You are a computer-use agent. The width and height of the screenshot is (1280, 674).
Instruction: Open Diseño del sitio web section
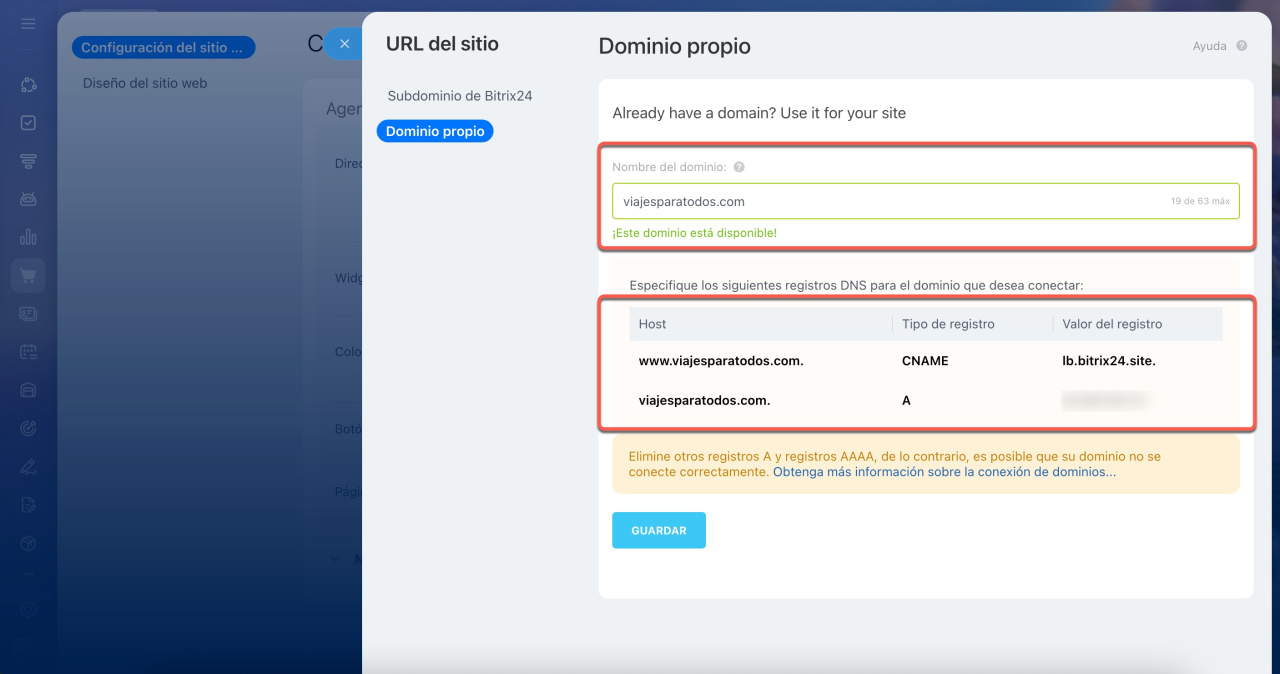145,83
